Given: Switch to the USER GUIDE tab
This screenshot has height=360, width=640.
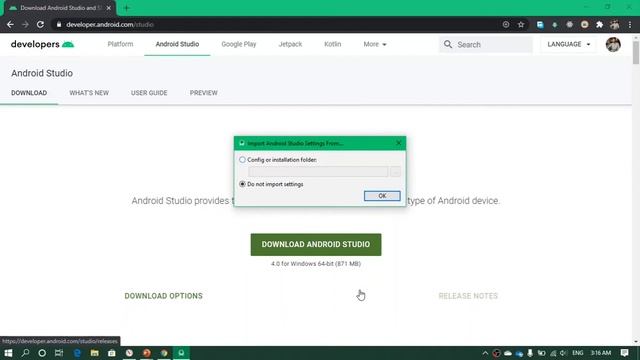Looking at the screenshot, I should [x=149, y=93].
